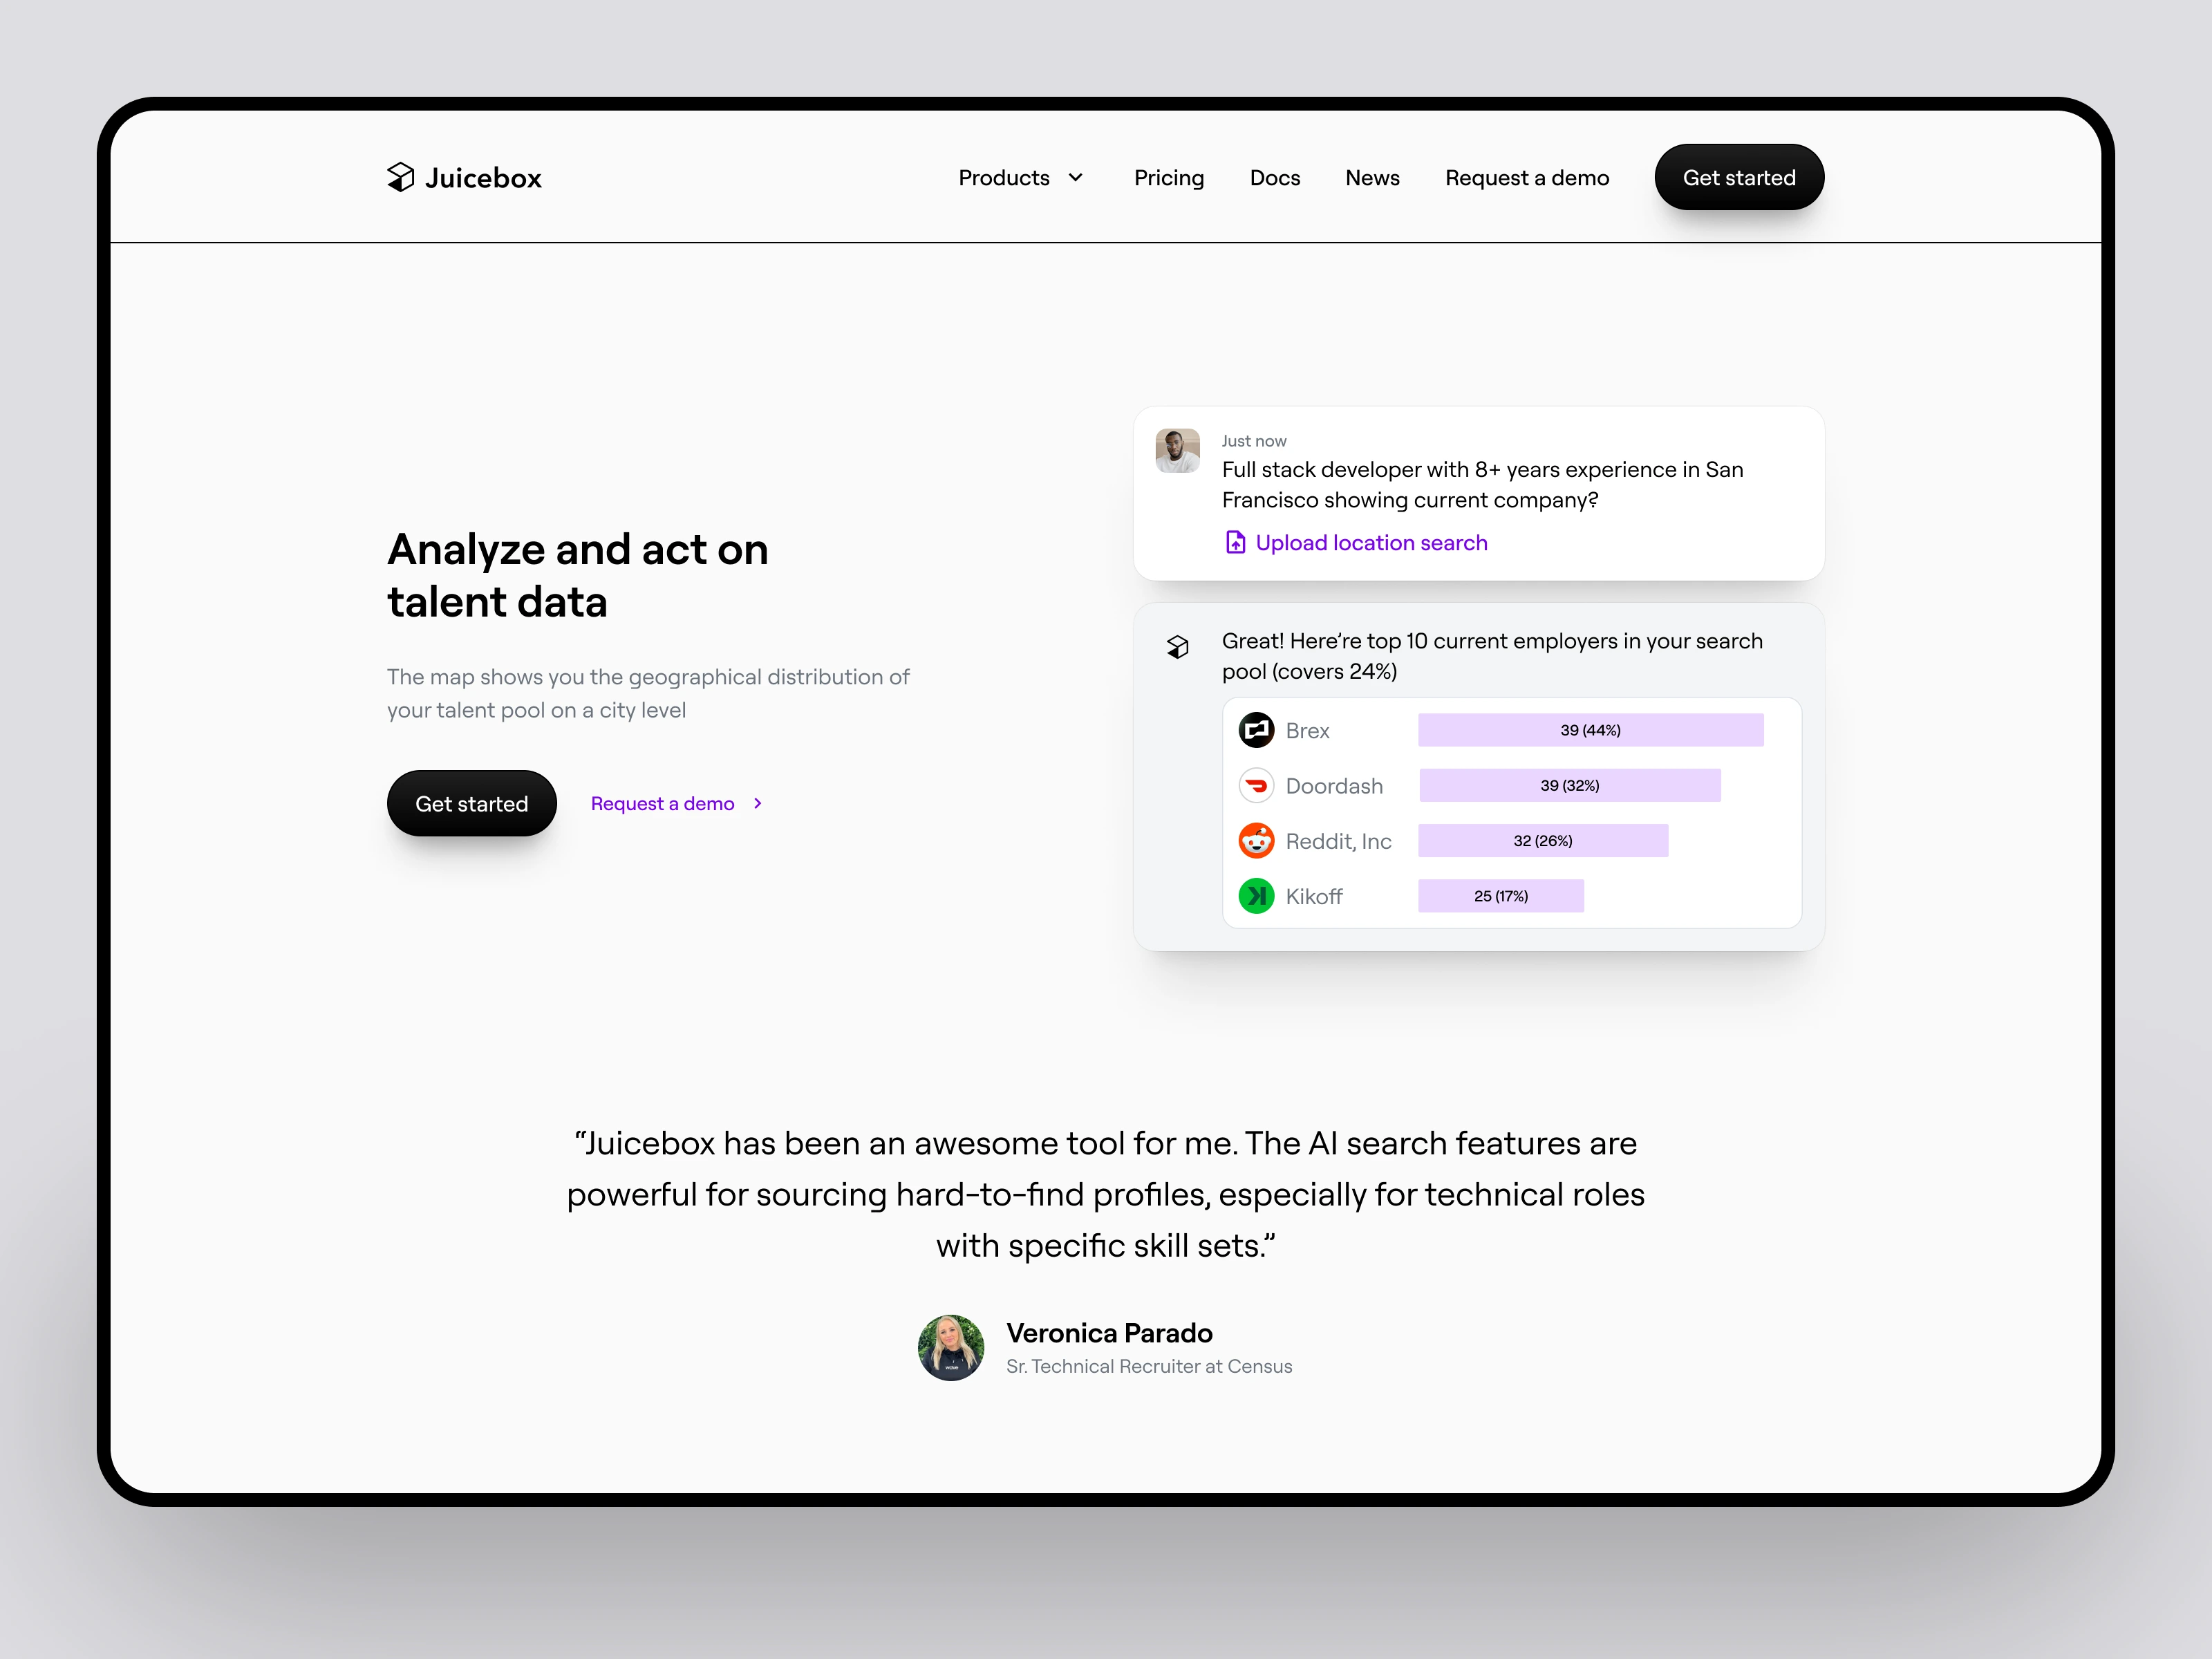Screen dimensions: 2212x1659
Task: Click the upload location search icon
Action: (1231, 542)
